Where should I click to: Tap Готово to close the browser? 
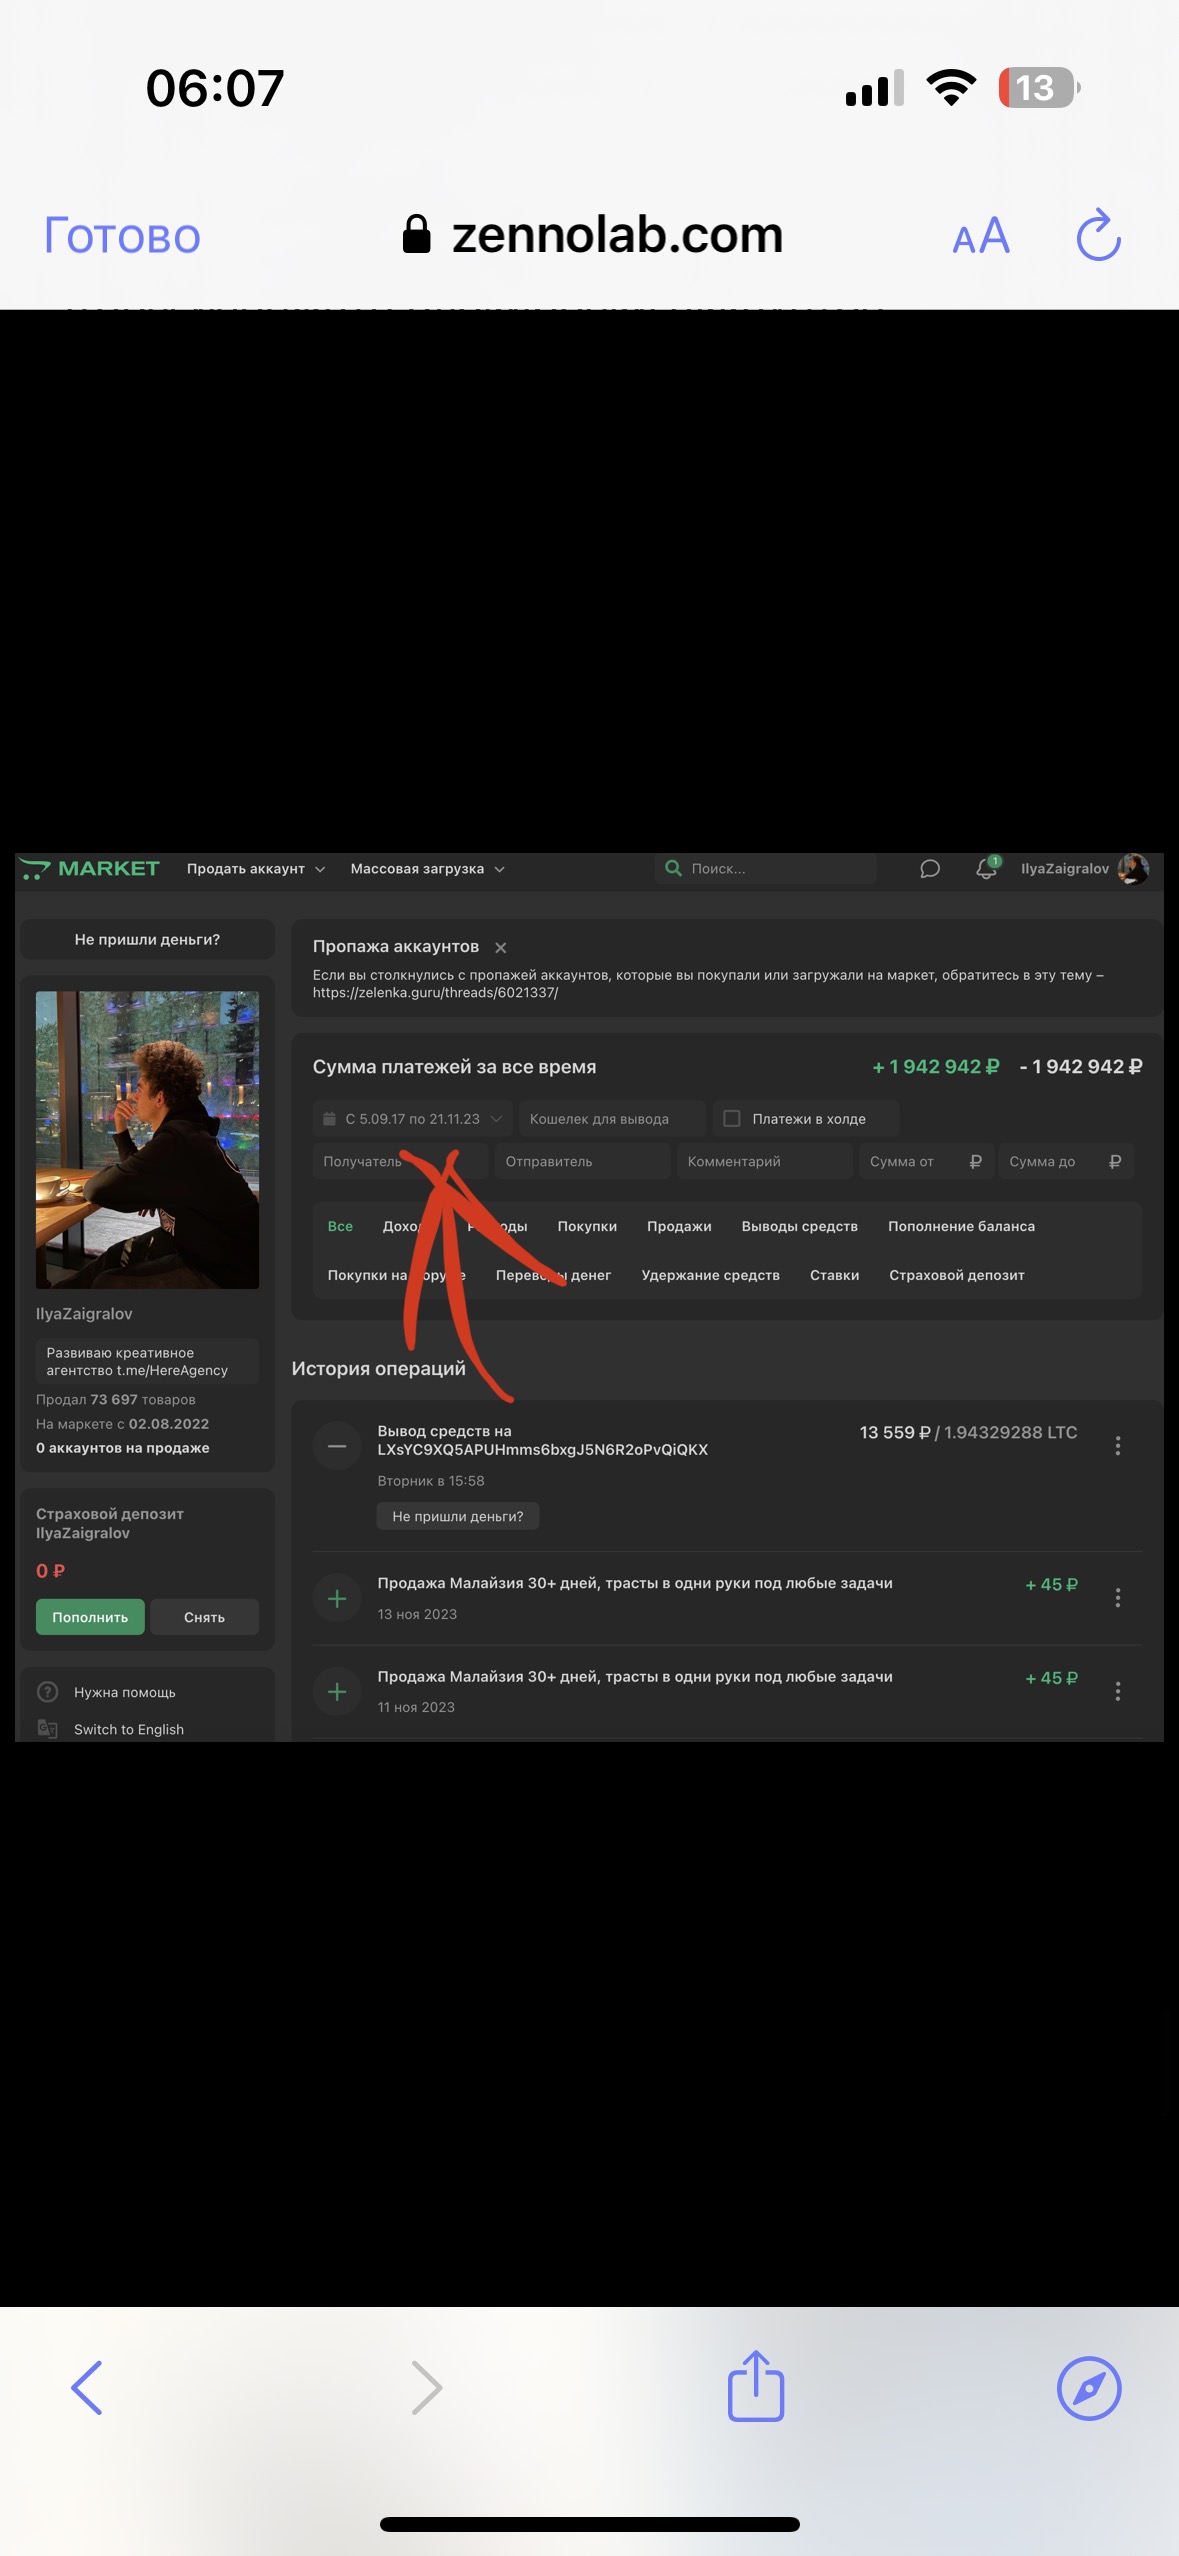coord(122,237)
